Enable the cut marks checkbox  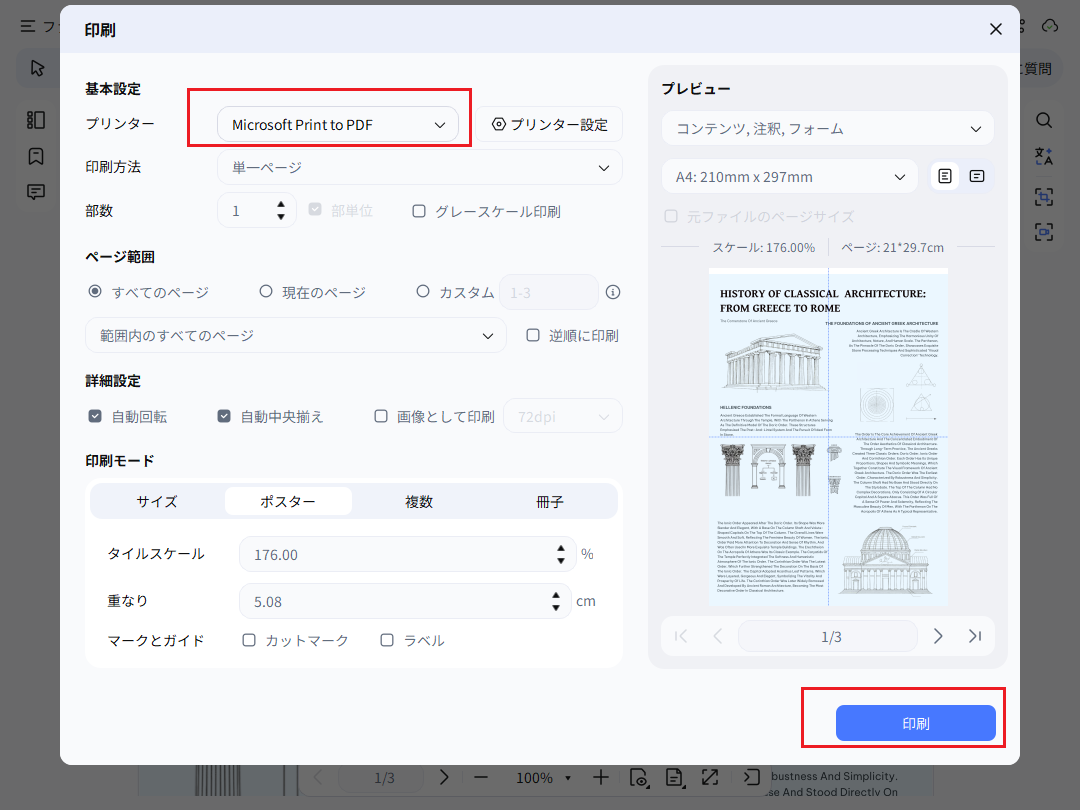tap(249, 640)
